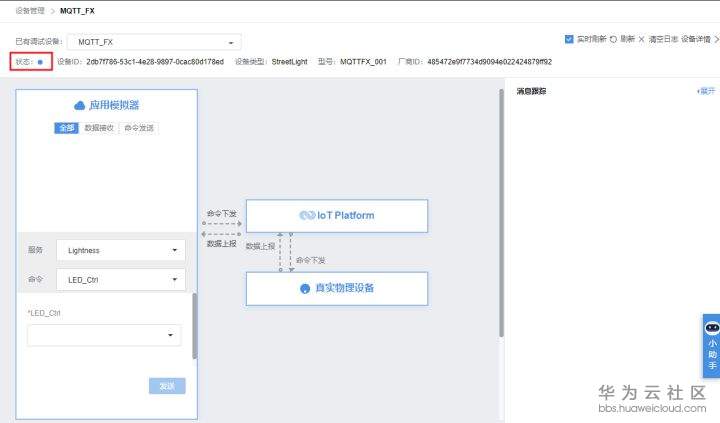
Task: Click the 清空日志 clear log X icon
Action: [641, 39]
